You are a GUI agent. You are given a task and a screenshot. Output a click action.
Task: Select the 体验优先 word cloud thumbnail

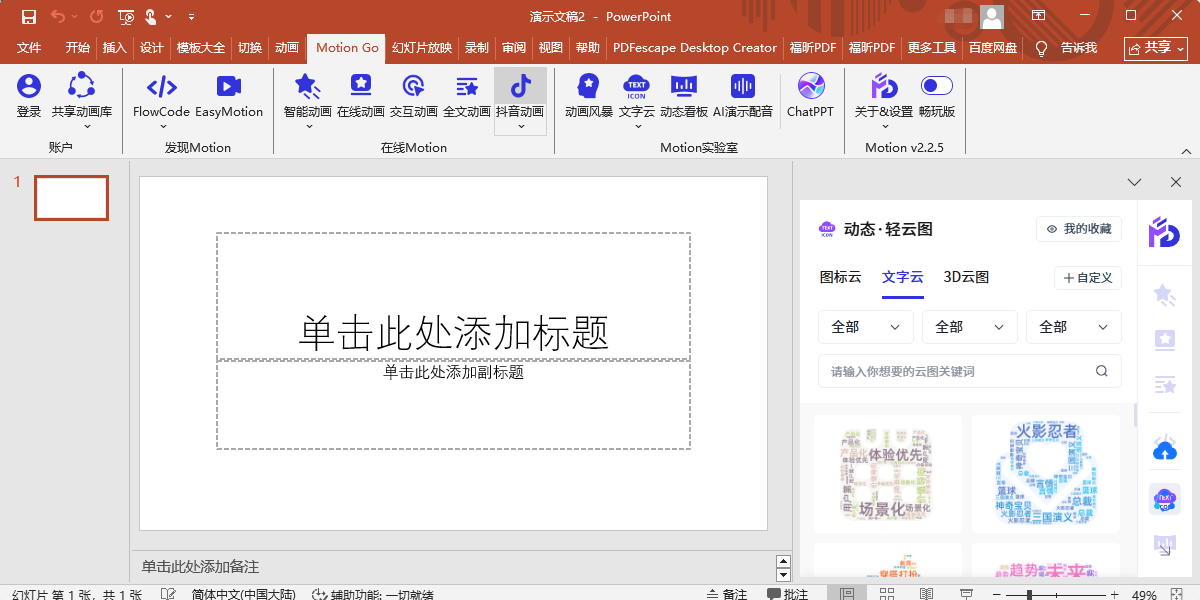tap(888, 474)
